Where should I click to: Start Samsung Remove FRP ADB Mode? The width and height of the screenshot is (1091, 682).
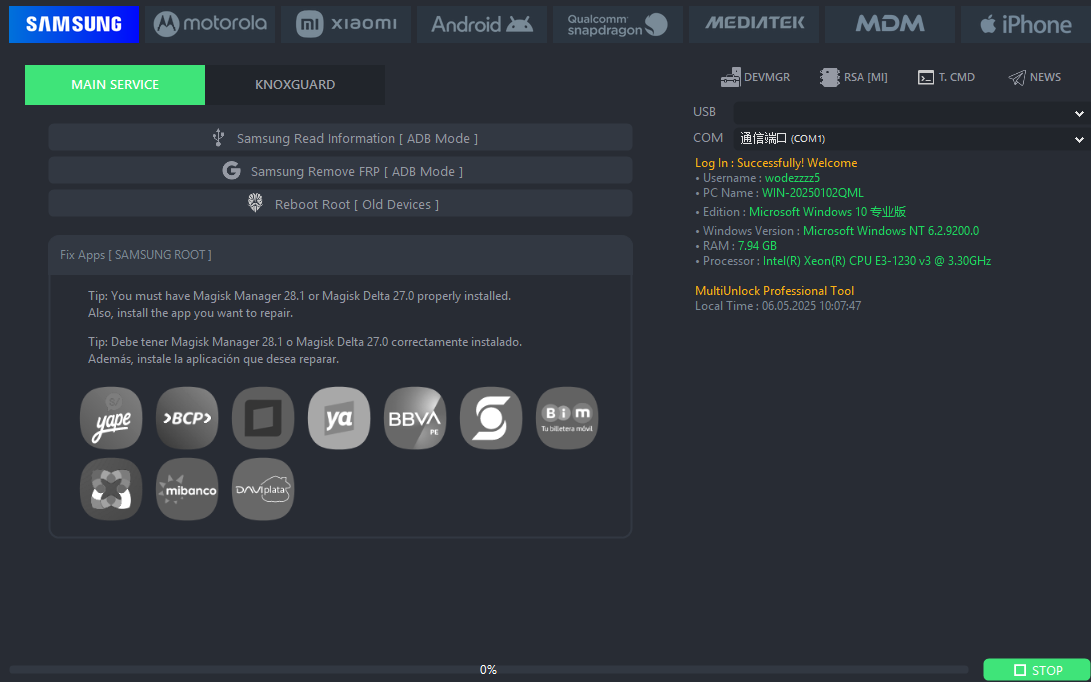[x=340, y=170]
